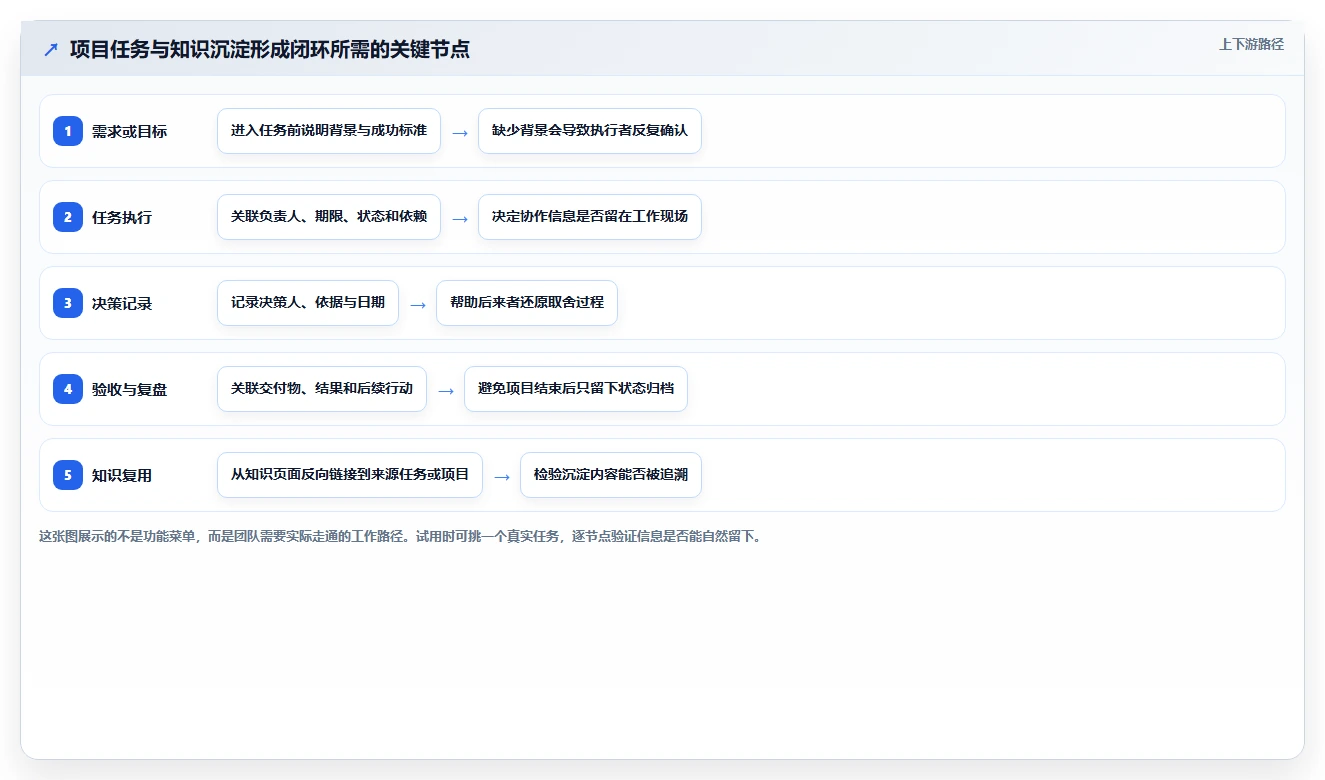Click the arrow in the 验收与复盘 row

(446, 390)
